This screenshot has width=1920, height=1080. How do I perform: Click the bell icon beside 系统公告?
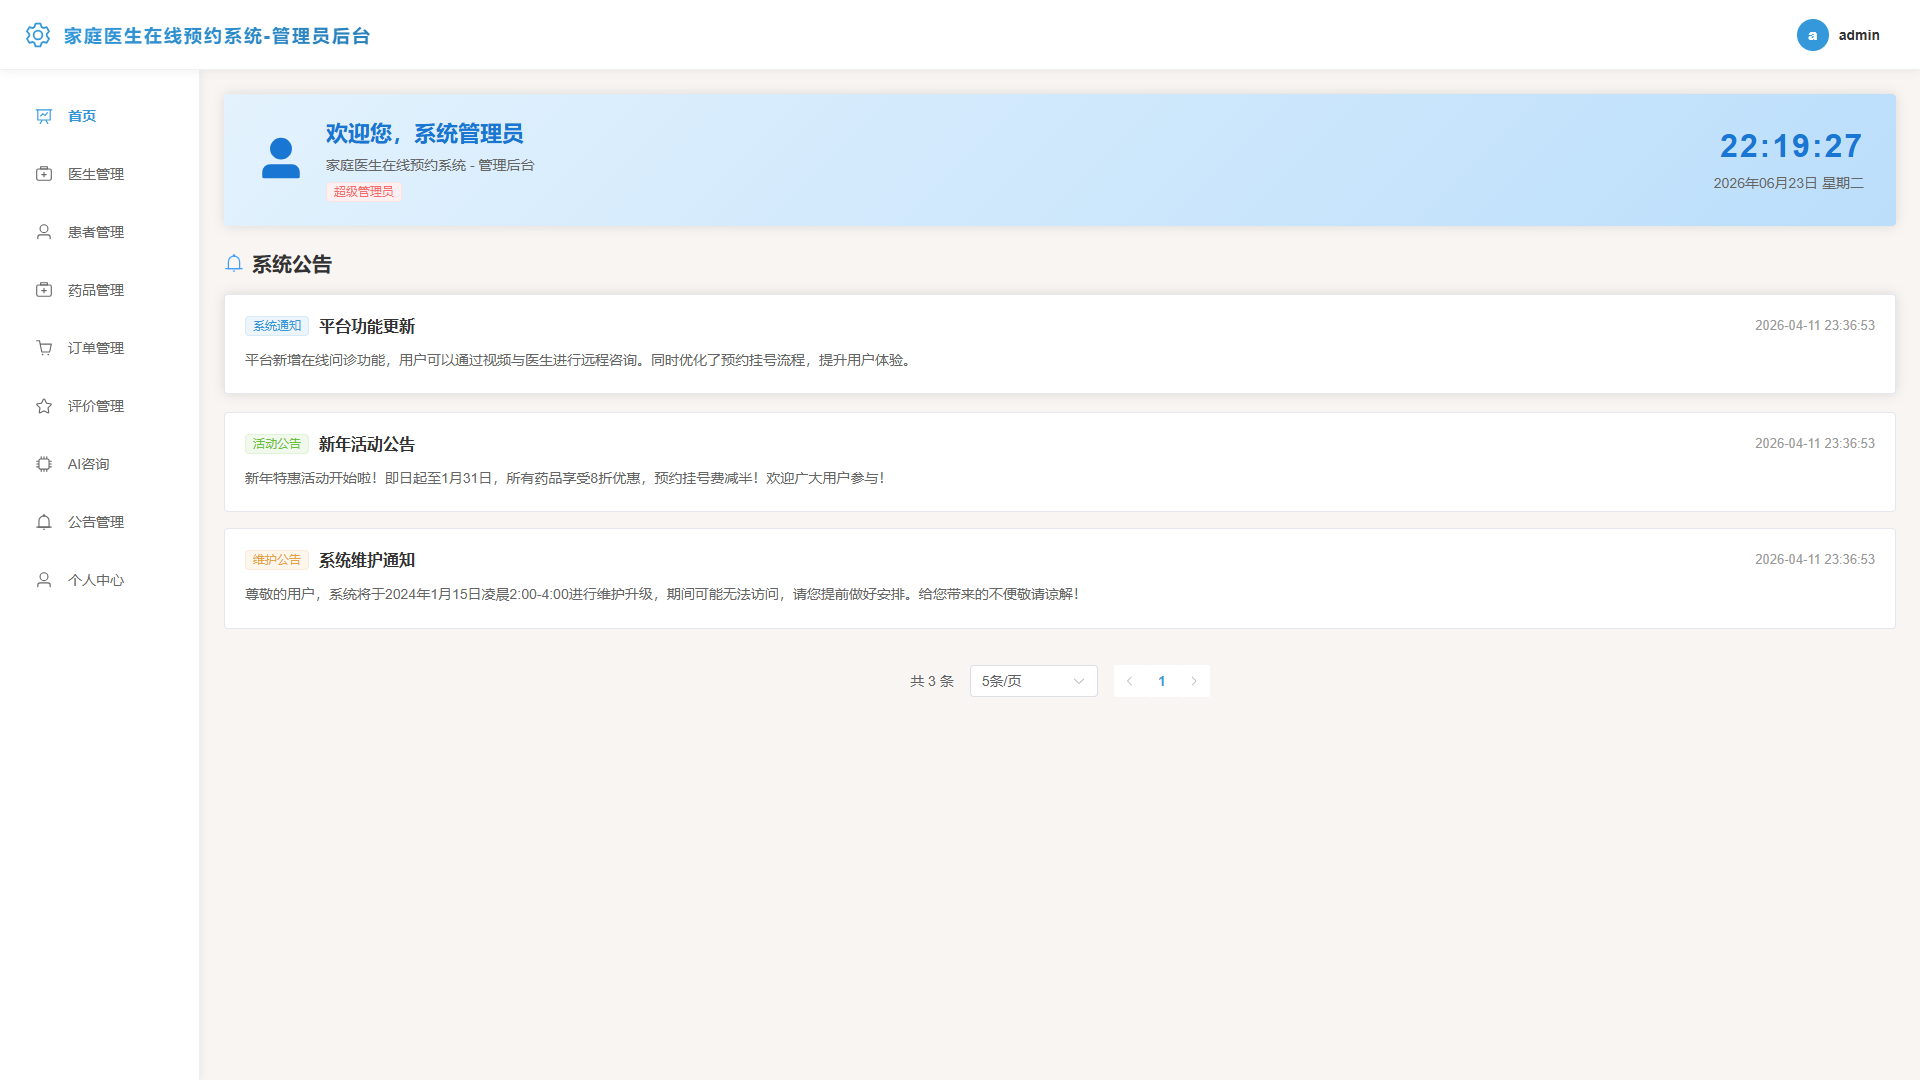[x=234, y=263]
